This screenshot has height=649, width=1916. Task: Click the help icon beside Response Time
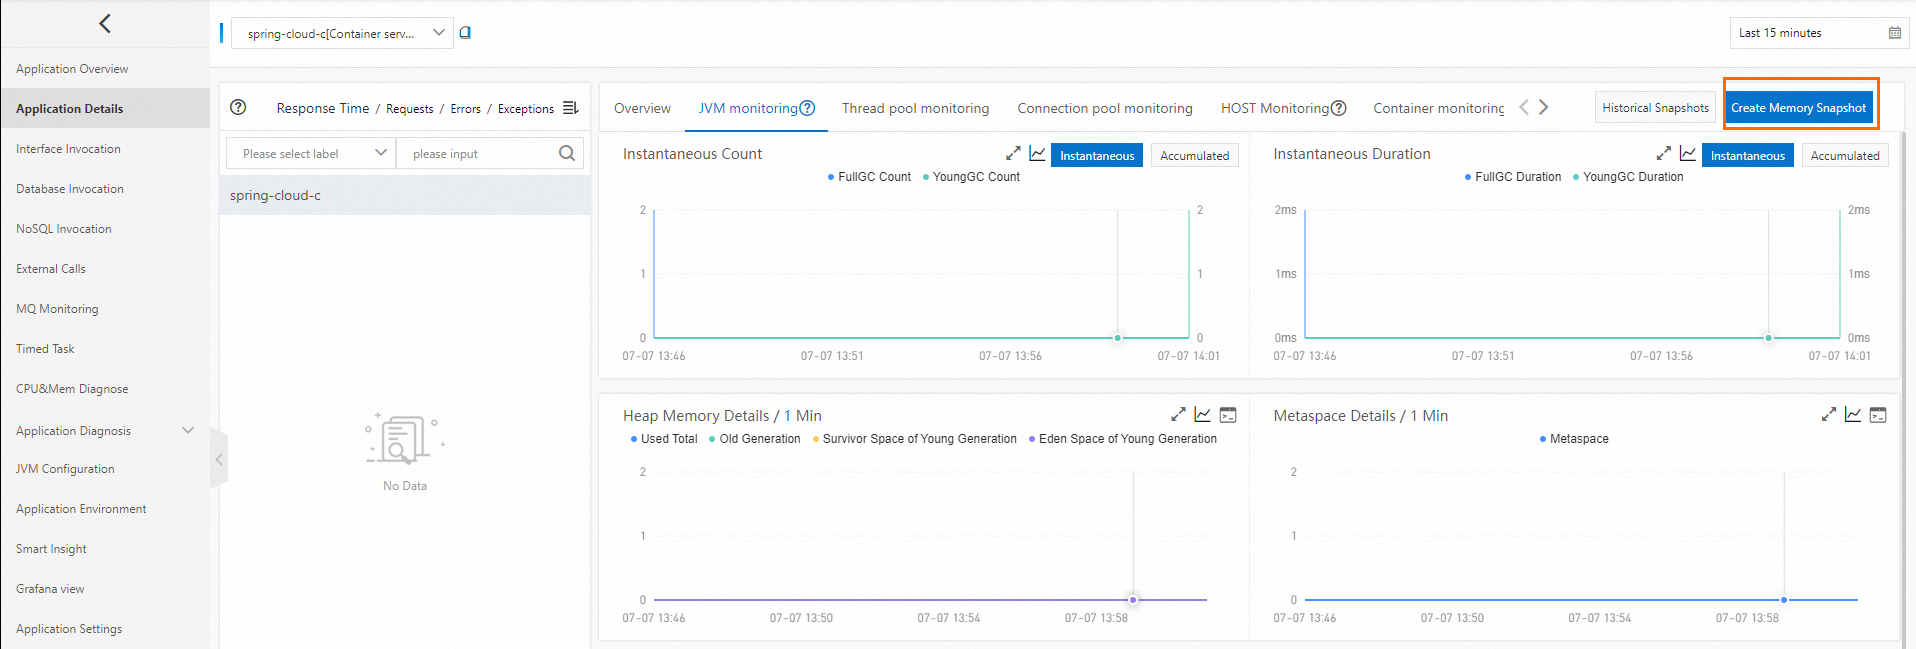(x=238, y=108)
